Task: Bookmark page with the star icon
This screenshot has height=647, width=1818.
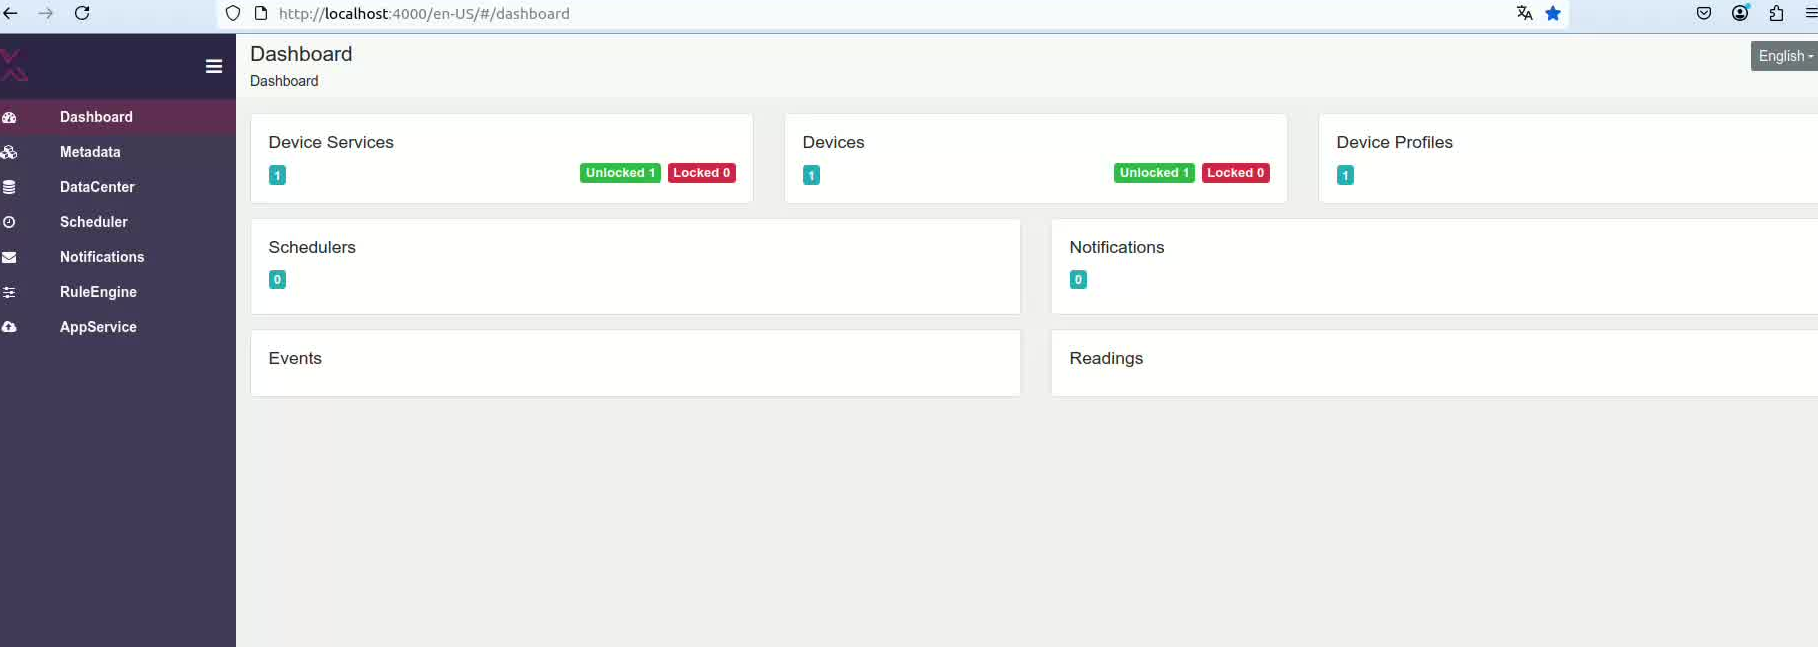Action: [1553, 13]
